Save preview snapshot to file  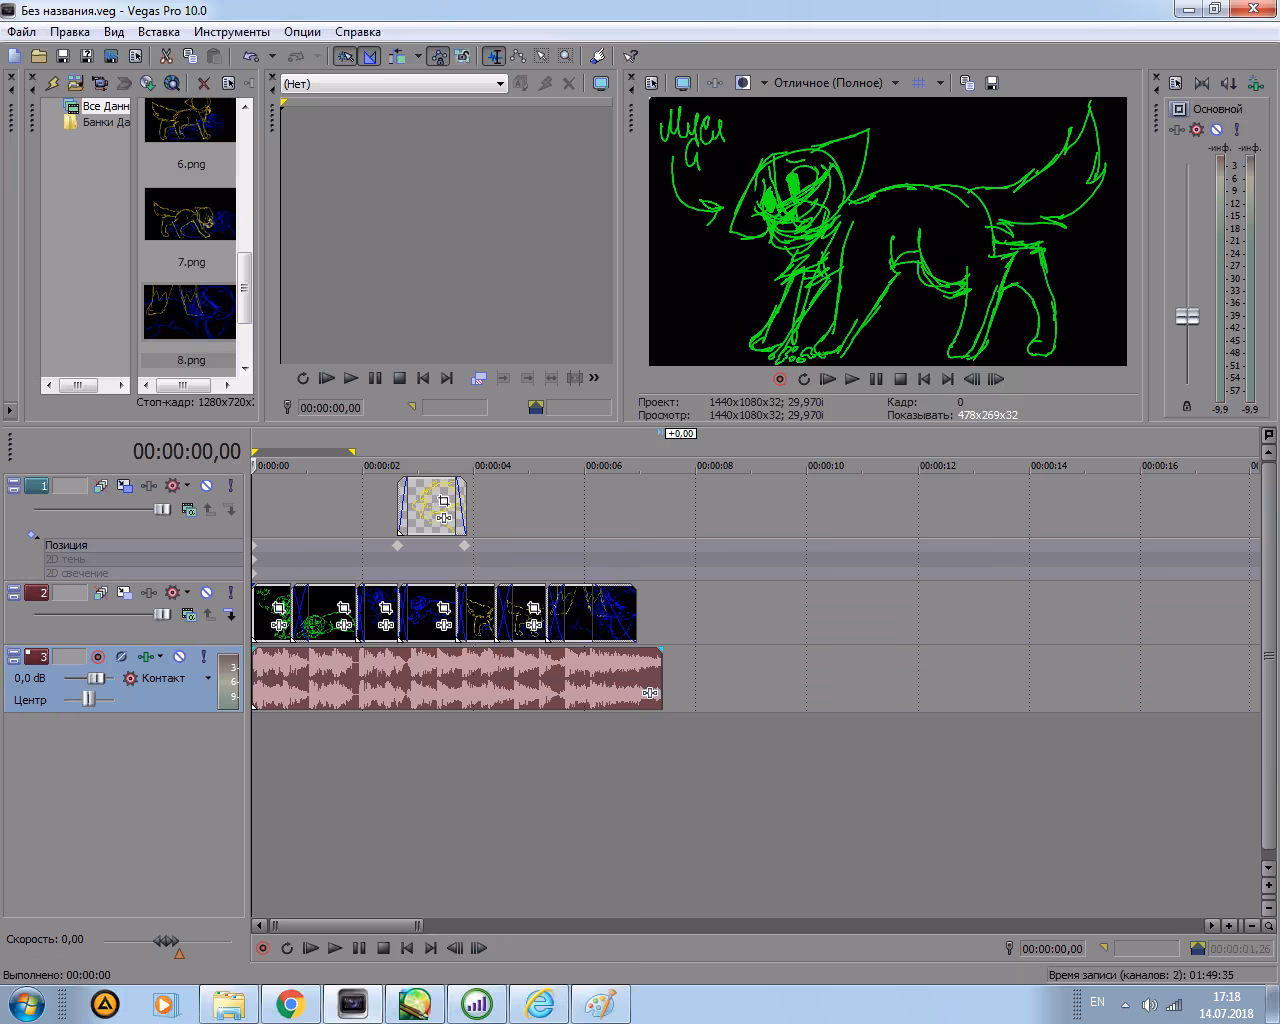click(x=992, y=83)
